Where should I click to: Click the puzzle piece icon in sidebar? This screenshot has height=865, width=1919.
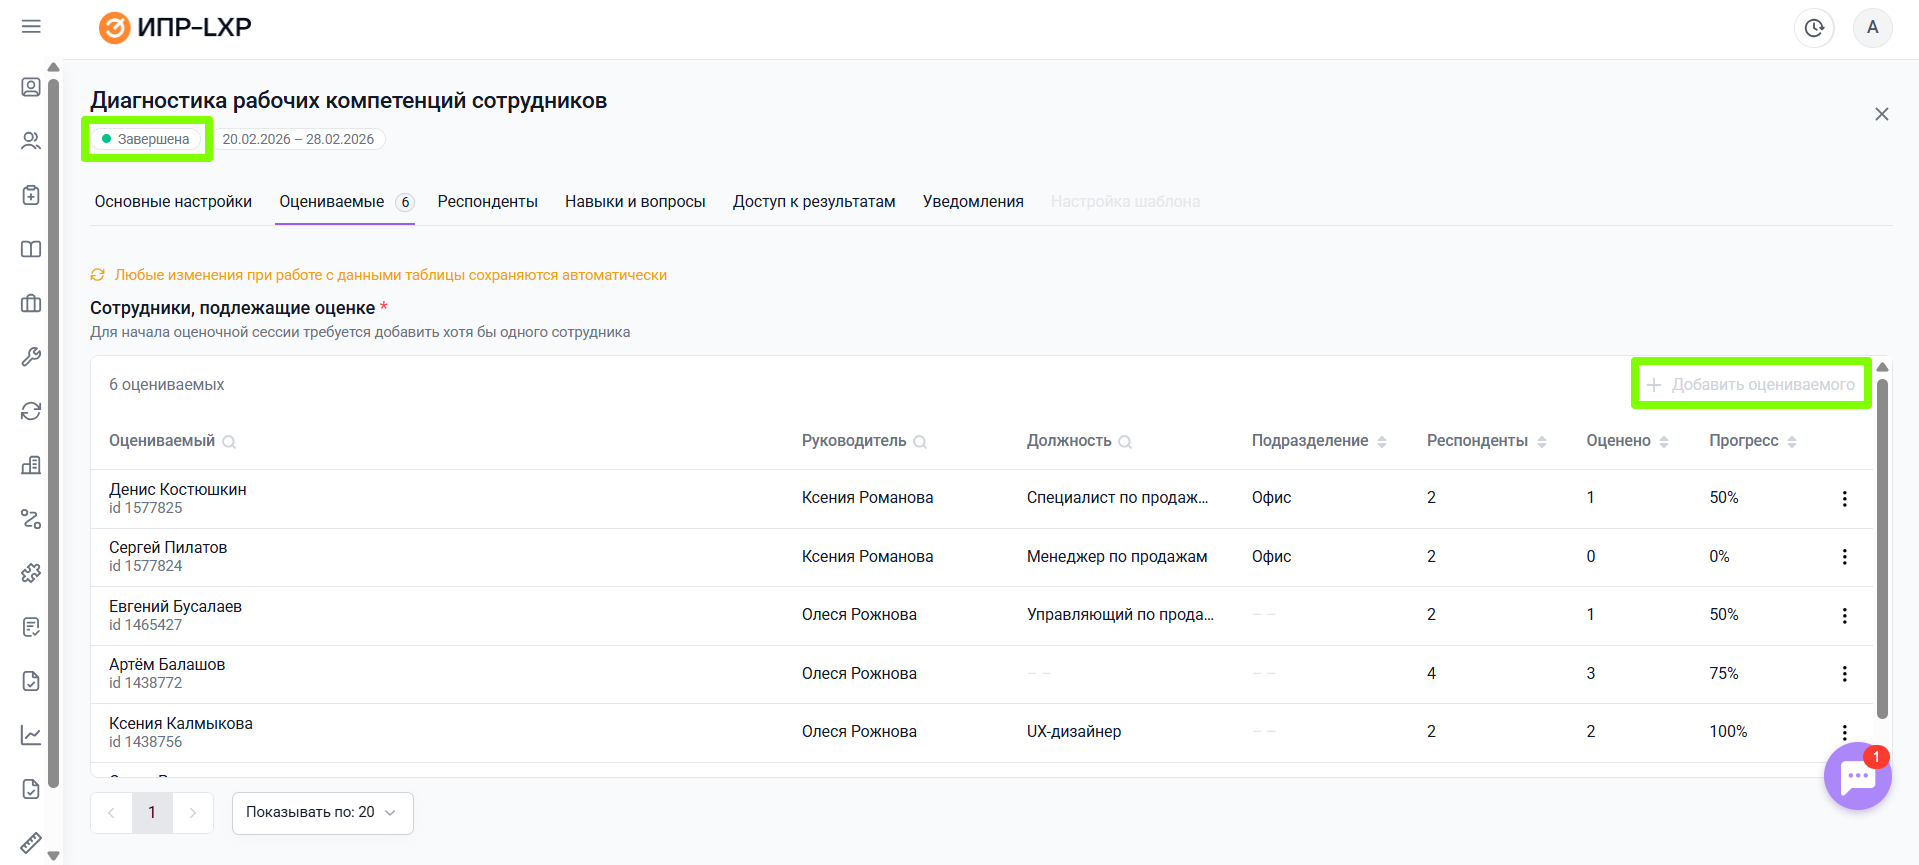pyautogui.click(x=31, y=573)
